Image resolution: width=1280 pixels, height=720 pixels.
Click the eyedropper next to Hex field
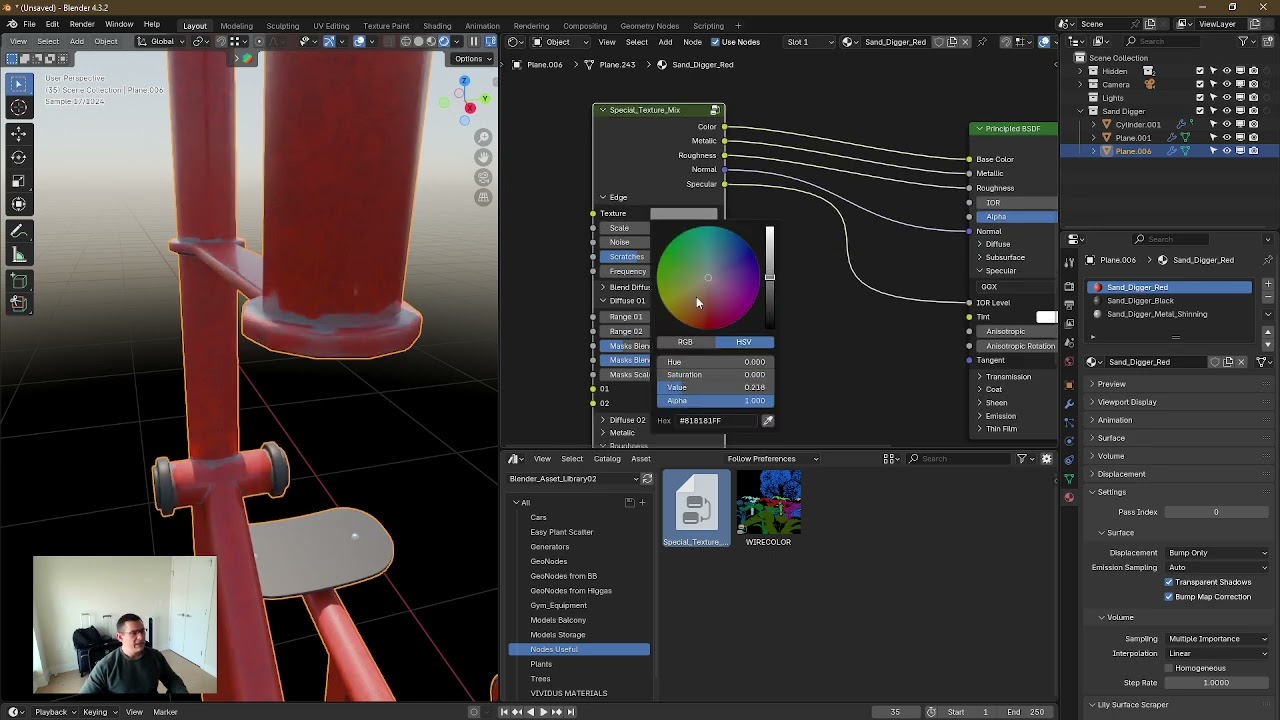click(x=767, y=421)
